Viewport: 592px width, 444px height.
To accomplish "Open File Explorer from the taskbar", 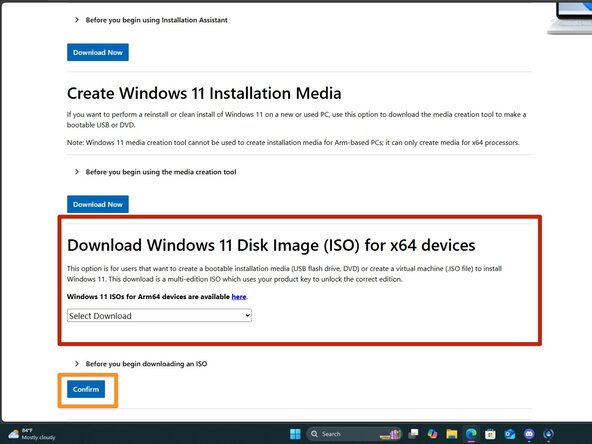I will 452,434.
